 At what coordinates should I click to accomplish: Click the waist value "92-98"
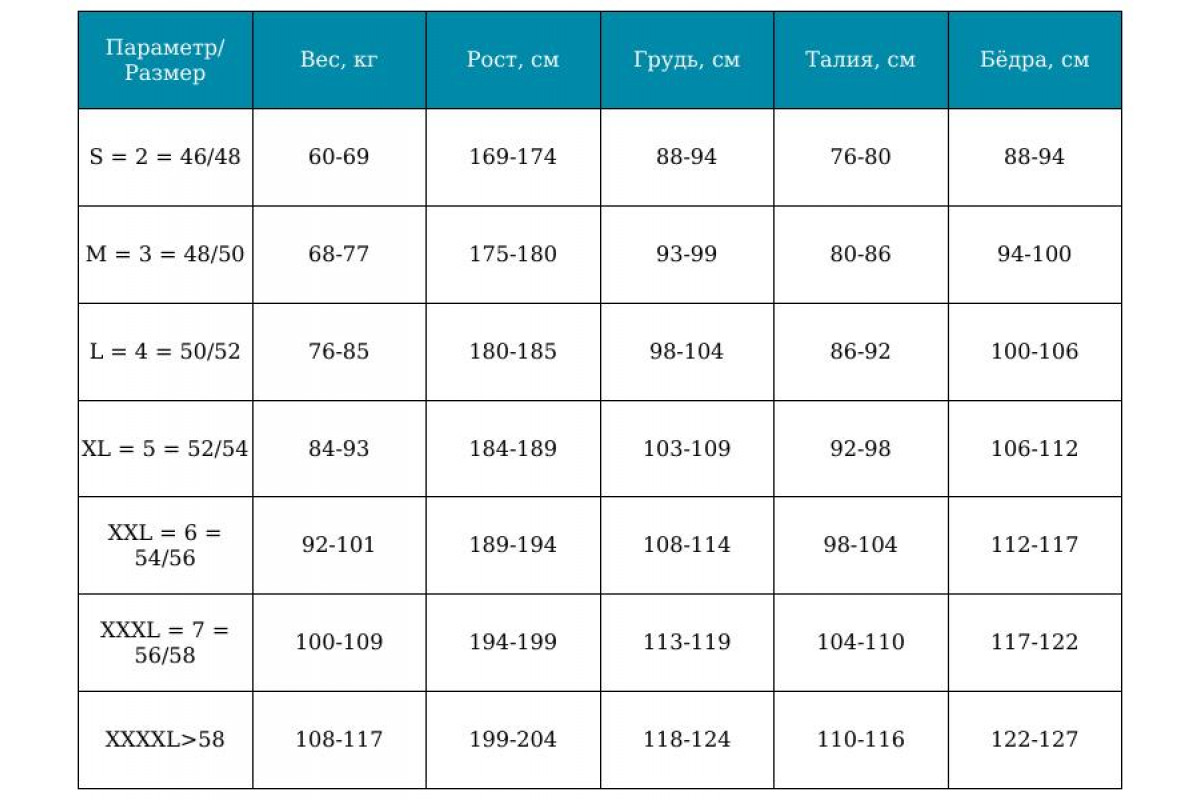pyautogui.click(x=860, y=449)
